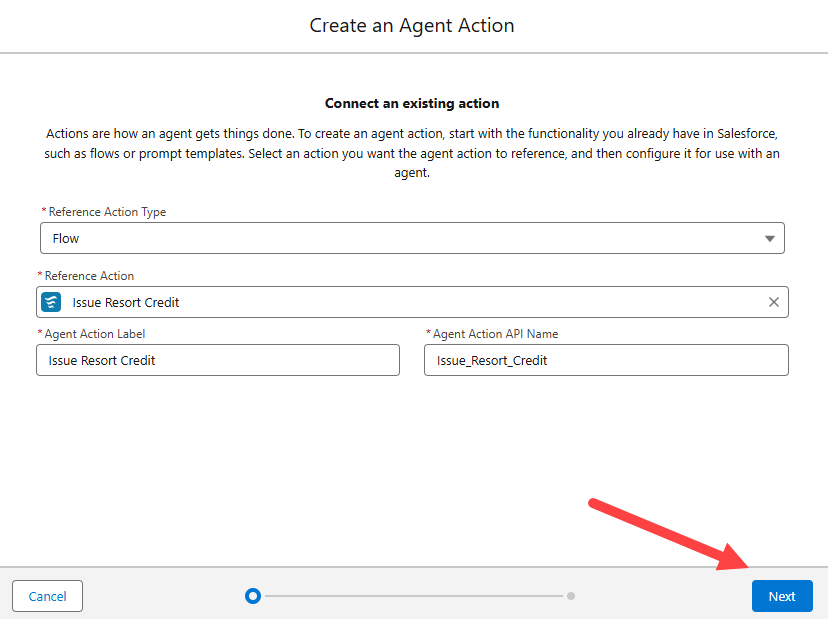Click the Flow icon in Reference Action field
Screen dimensions: 828x619
pyautogui.click(x=51, y=302)
